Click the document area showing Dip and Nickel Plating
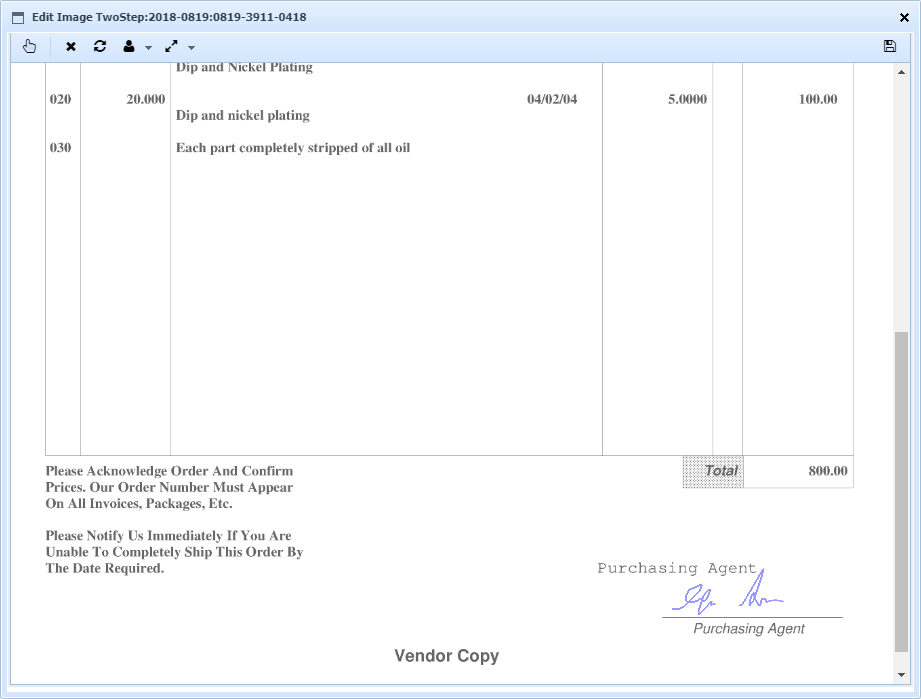Screen dimensions: 921x699 pos(243,67)
